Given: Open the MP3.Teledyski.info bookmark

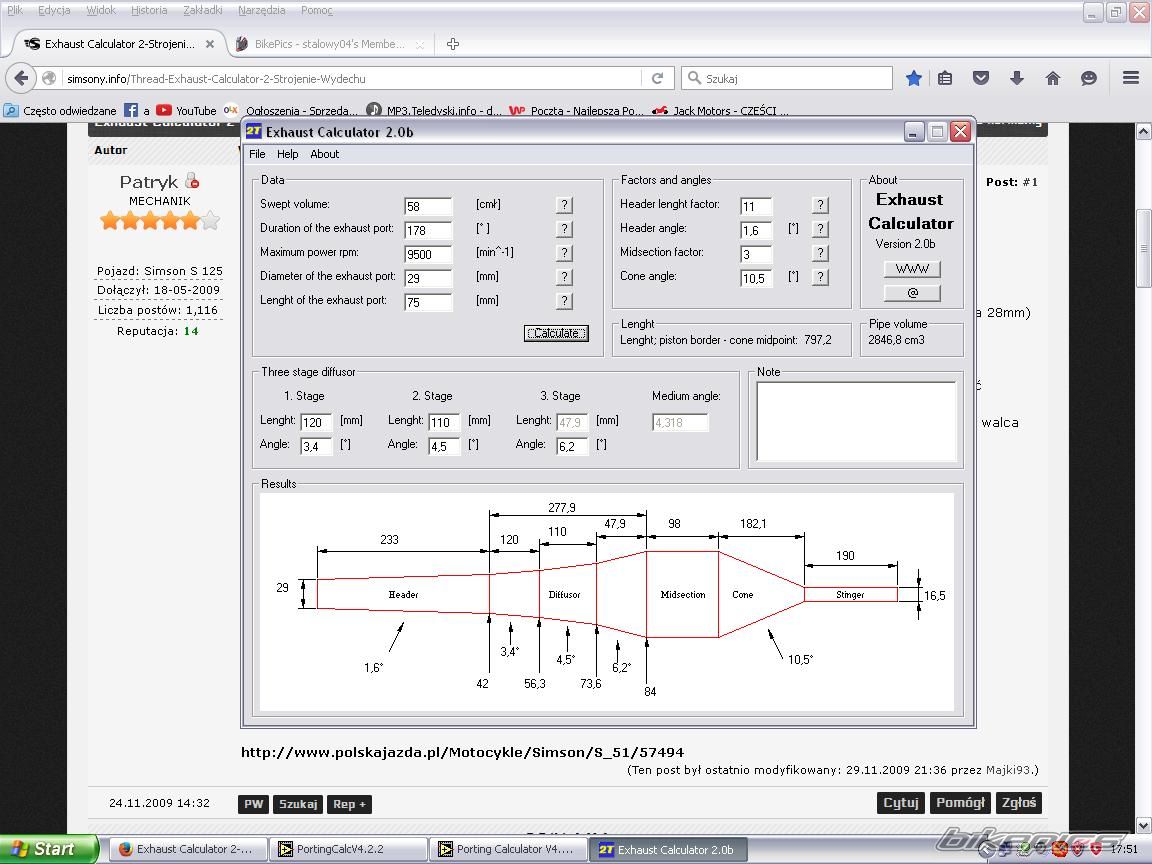Looking at the screenshot, I should click(434, 110).
